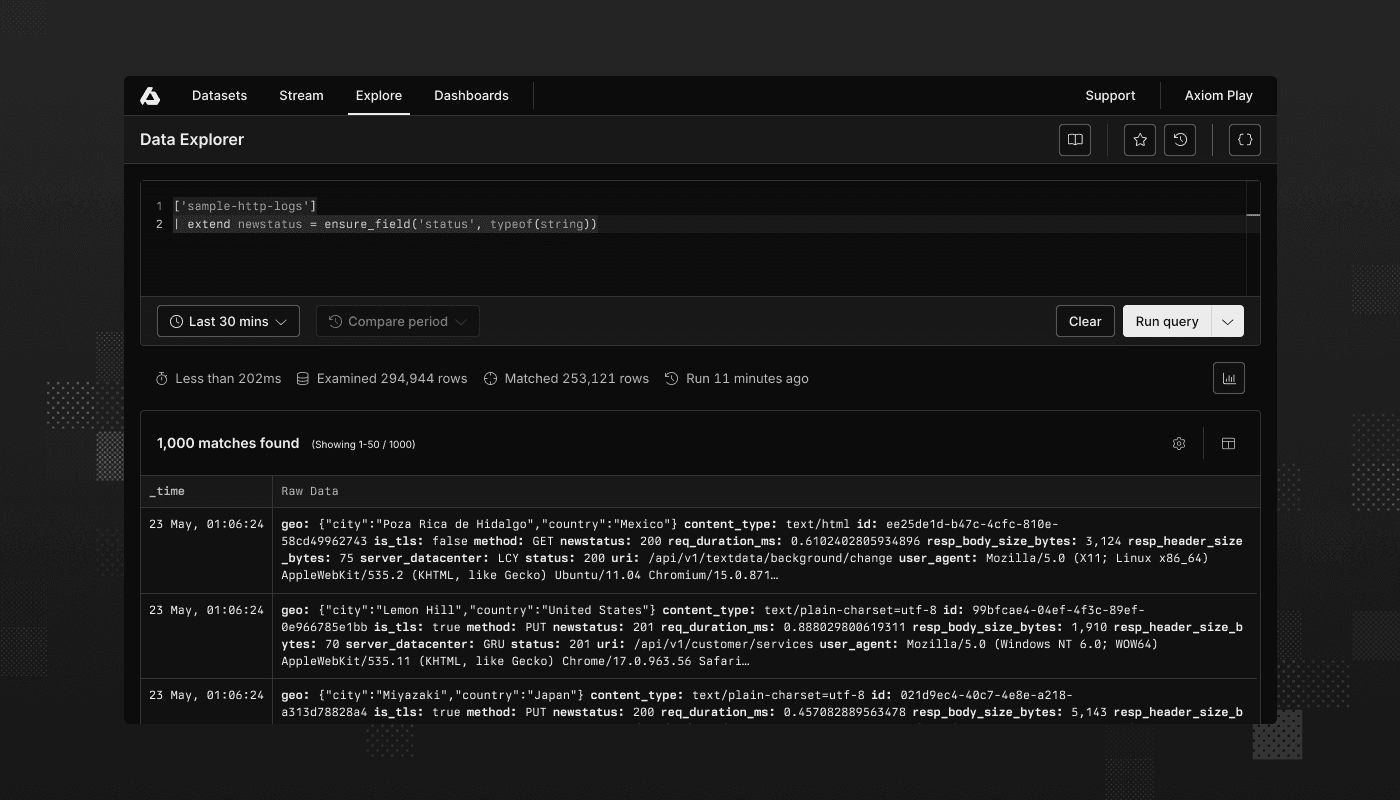Toggle the Matched 253,121 rows indicator
Image resolution: width=1400 pixels, height=800 pixels.
click(566, 378)
